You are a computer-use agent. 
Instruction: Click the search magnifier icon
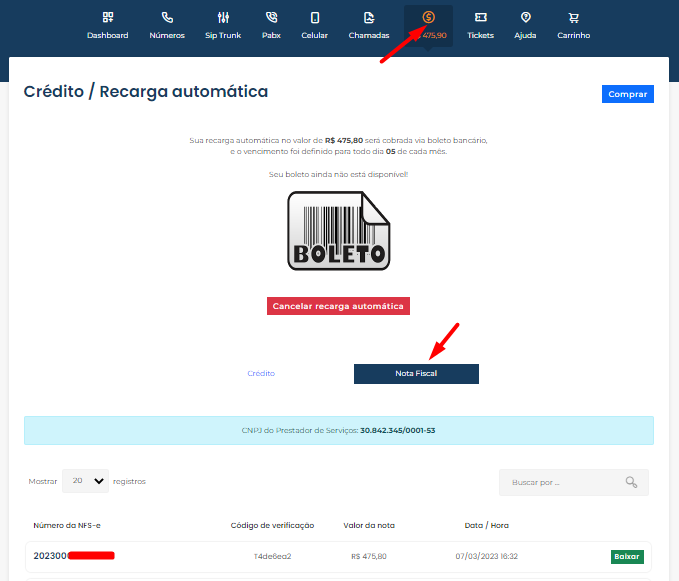click(x=631, y=482)
